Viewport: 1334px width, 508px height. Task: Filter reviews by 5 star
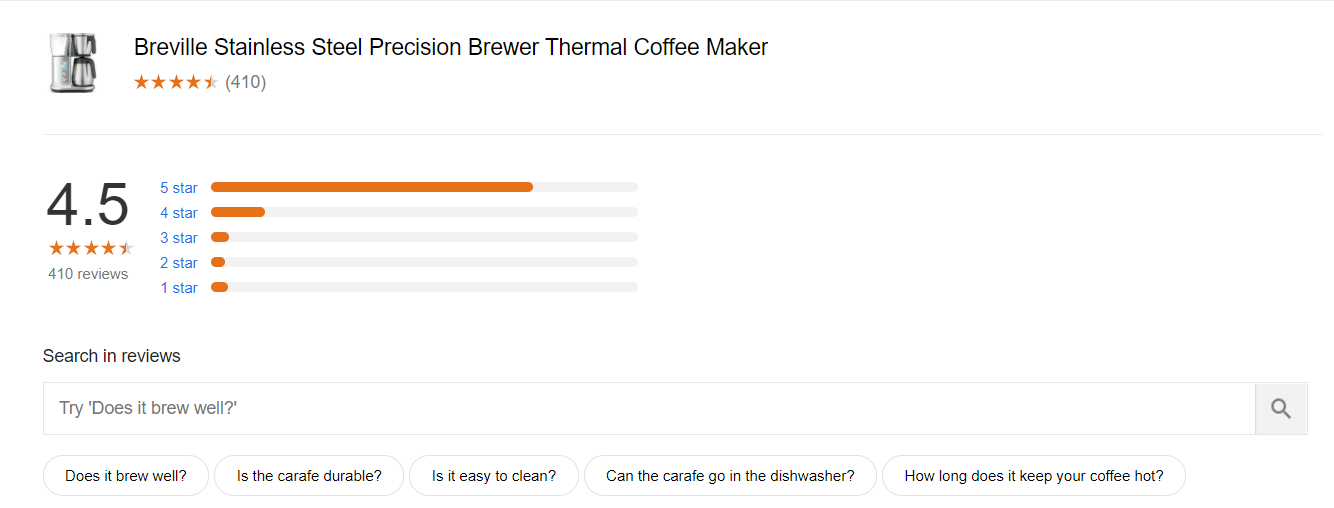click(x=179, y=188)
